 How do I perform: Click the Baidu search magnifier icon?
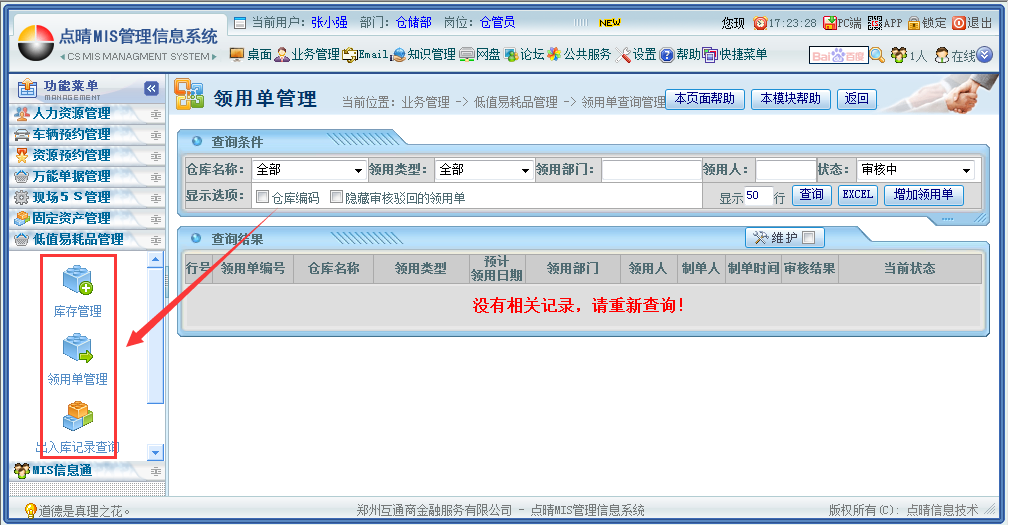pos(877,55)
